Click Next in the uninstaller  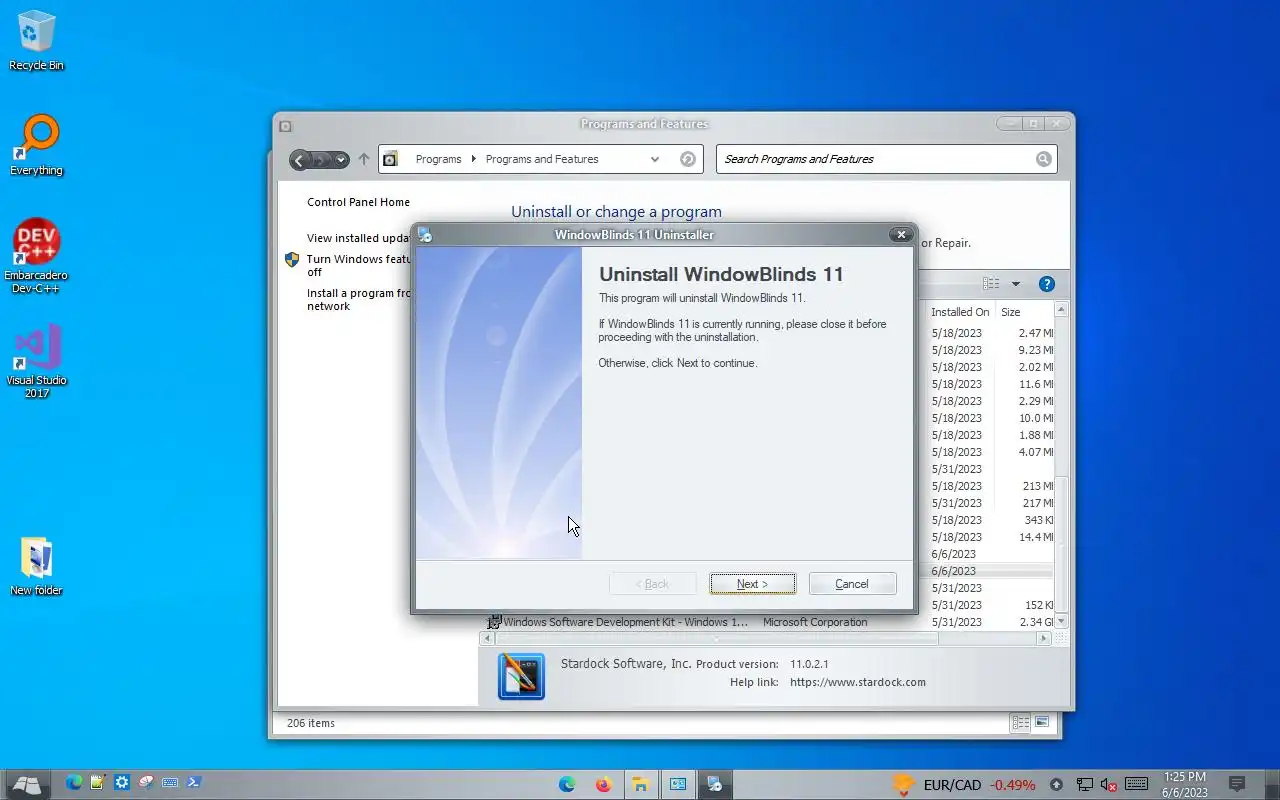[x=752, y=584]
